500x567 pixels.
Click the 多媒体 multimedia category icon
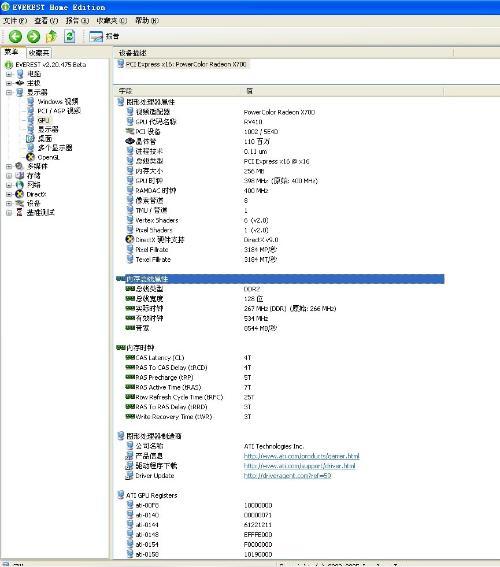coord(20,166)
